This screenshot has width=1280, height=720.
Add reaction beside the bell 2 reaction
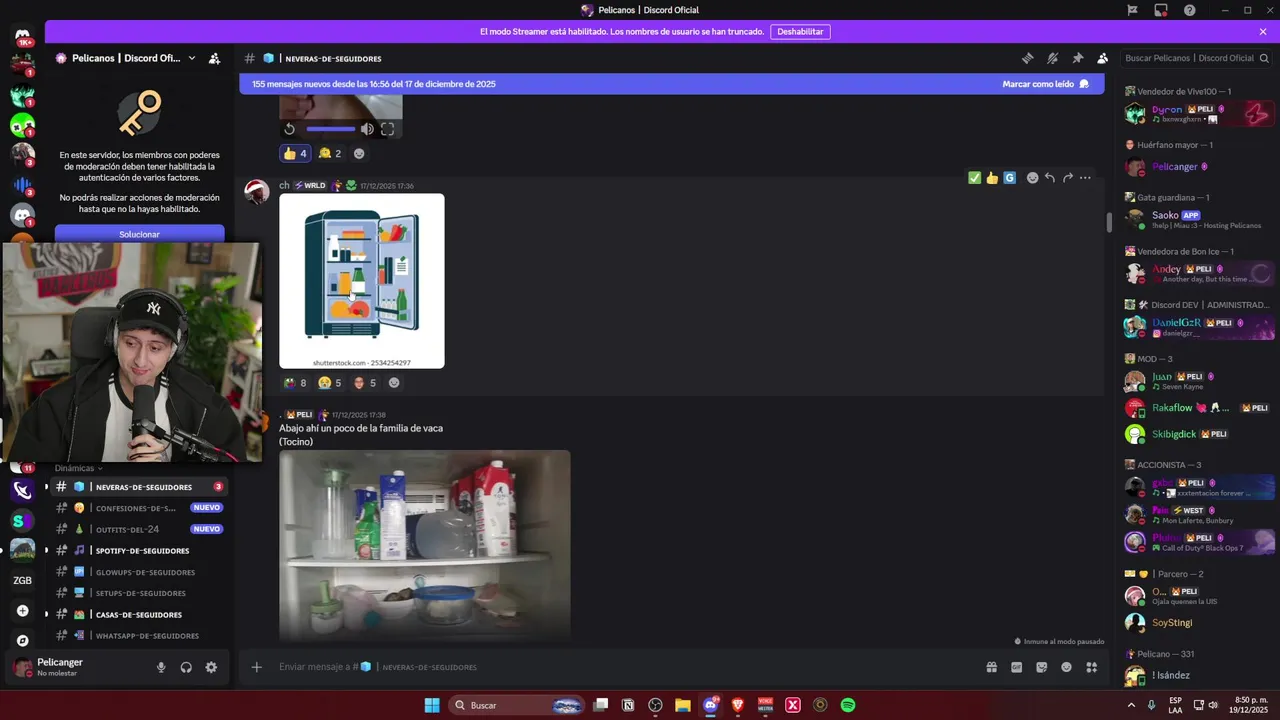pos(359,153)
